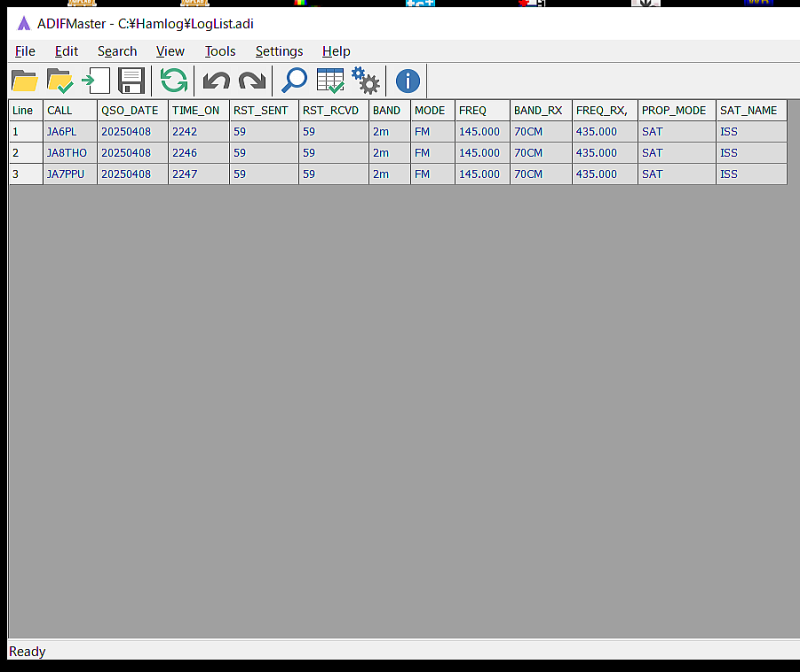Image resolution: width=800 pixels, height=672 pixels.
Task: Select the 2247 TIME_ON cell
Action: coord(198,174)
